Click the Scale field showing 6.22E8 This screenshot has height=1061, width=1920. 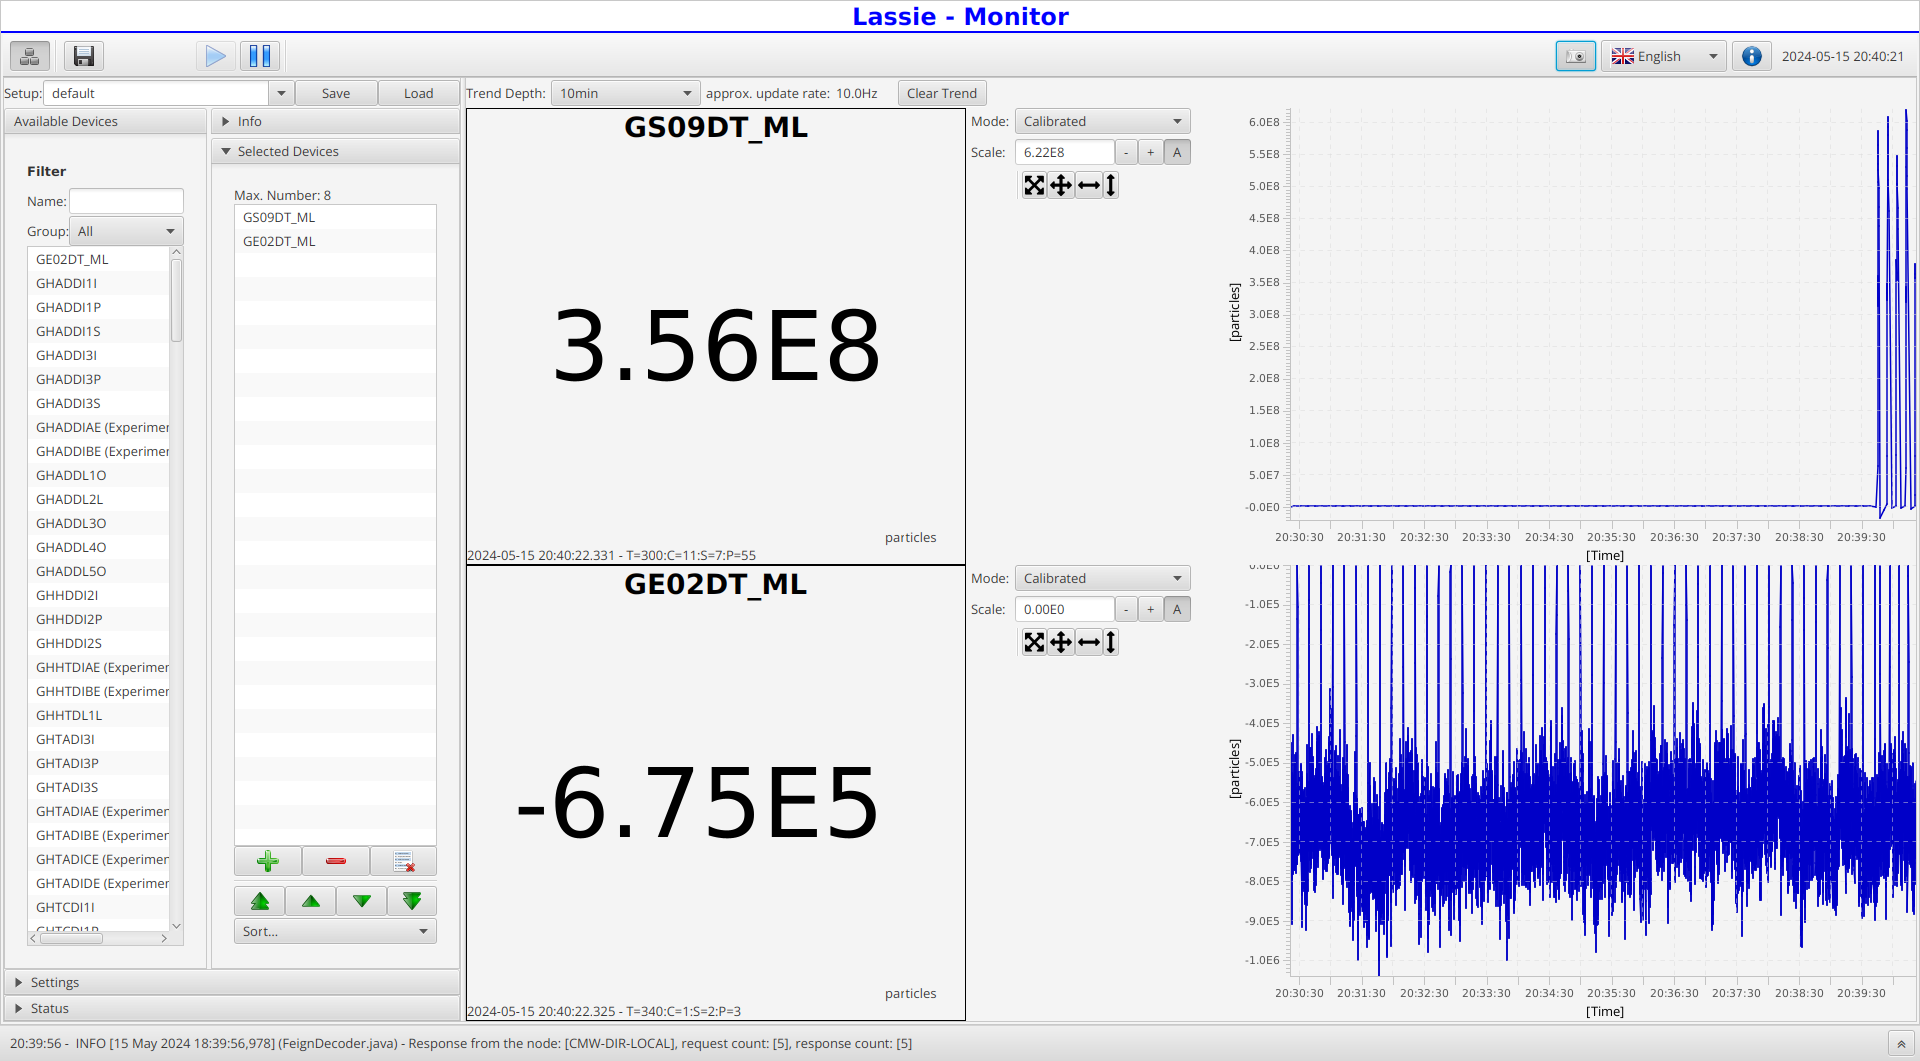tap(1064, 152)
